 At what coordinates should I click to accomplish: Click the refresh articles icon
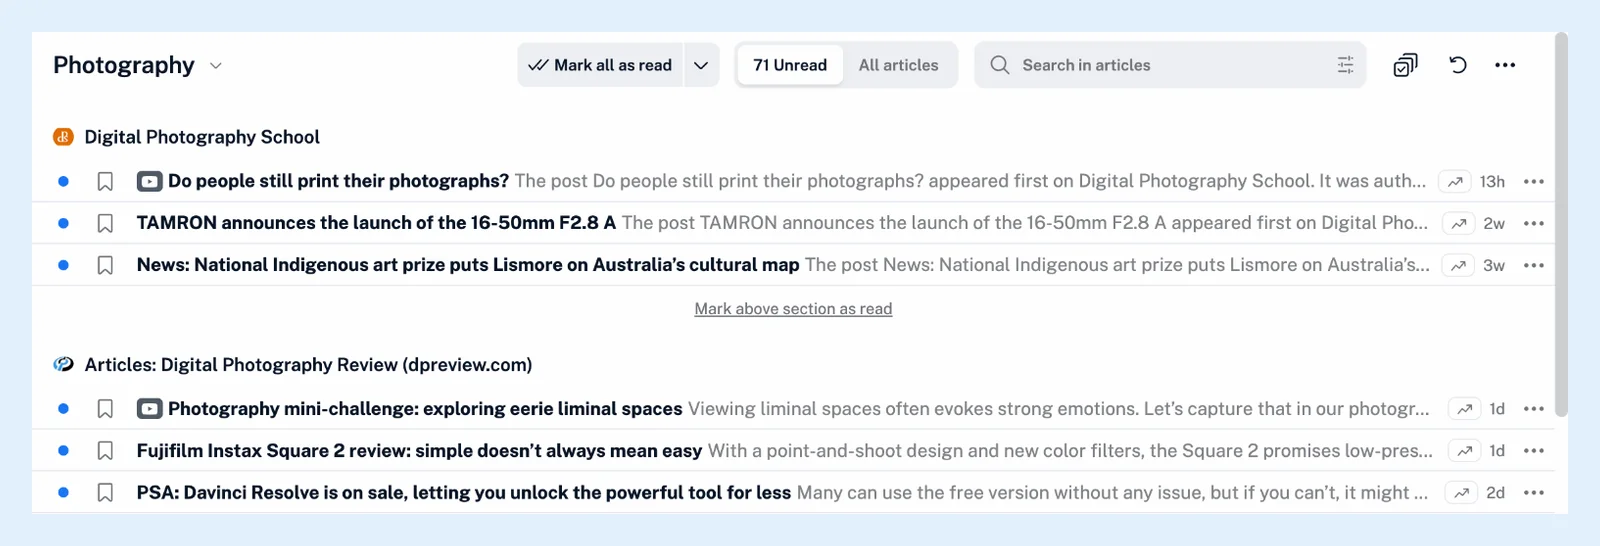(x=1458, y=65)
